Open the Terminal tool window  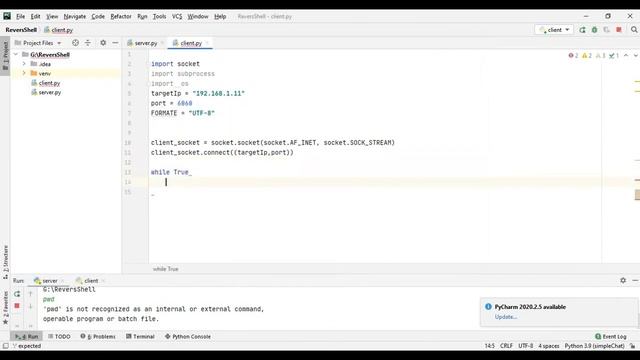[140, 336]
